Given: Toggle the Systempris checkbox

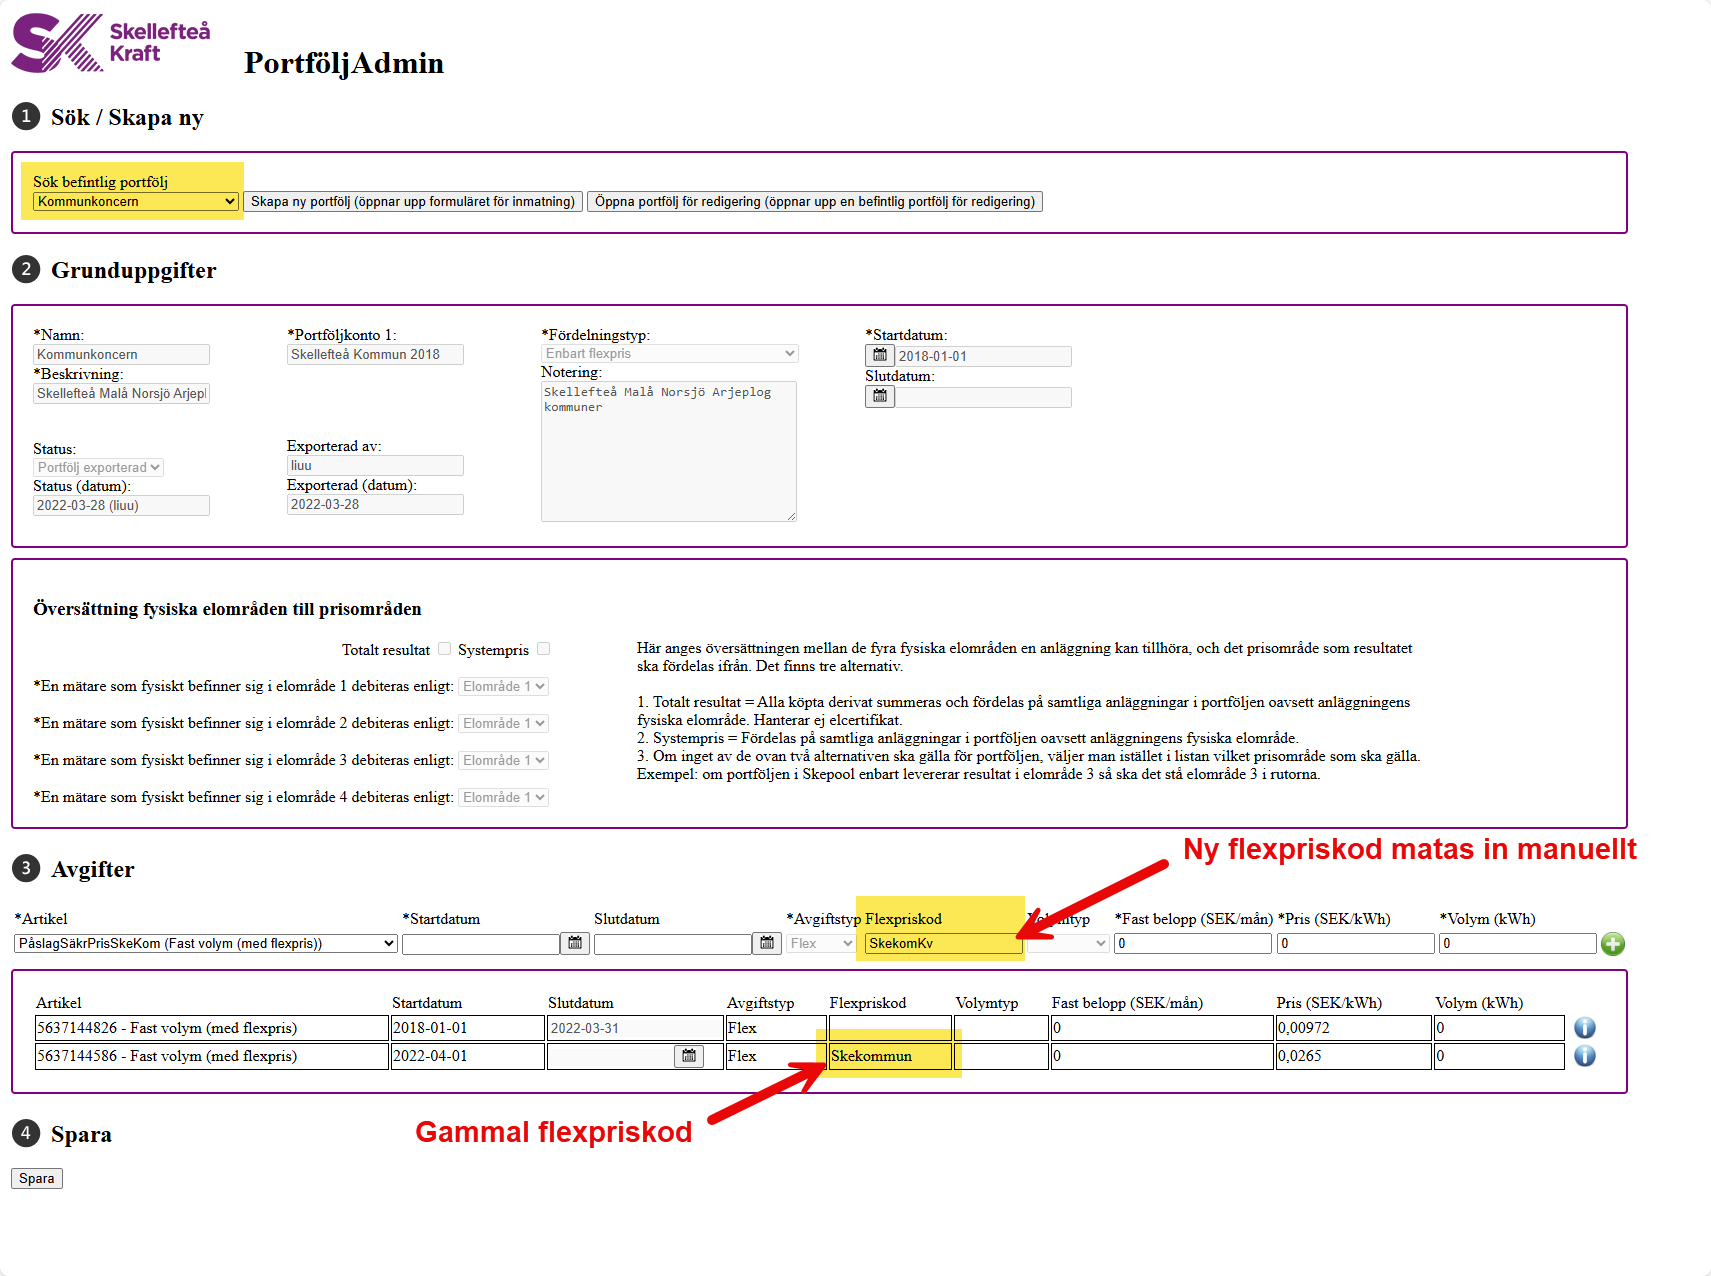Looking at the screenshot, I should coord(544,649).
